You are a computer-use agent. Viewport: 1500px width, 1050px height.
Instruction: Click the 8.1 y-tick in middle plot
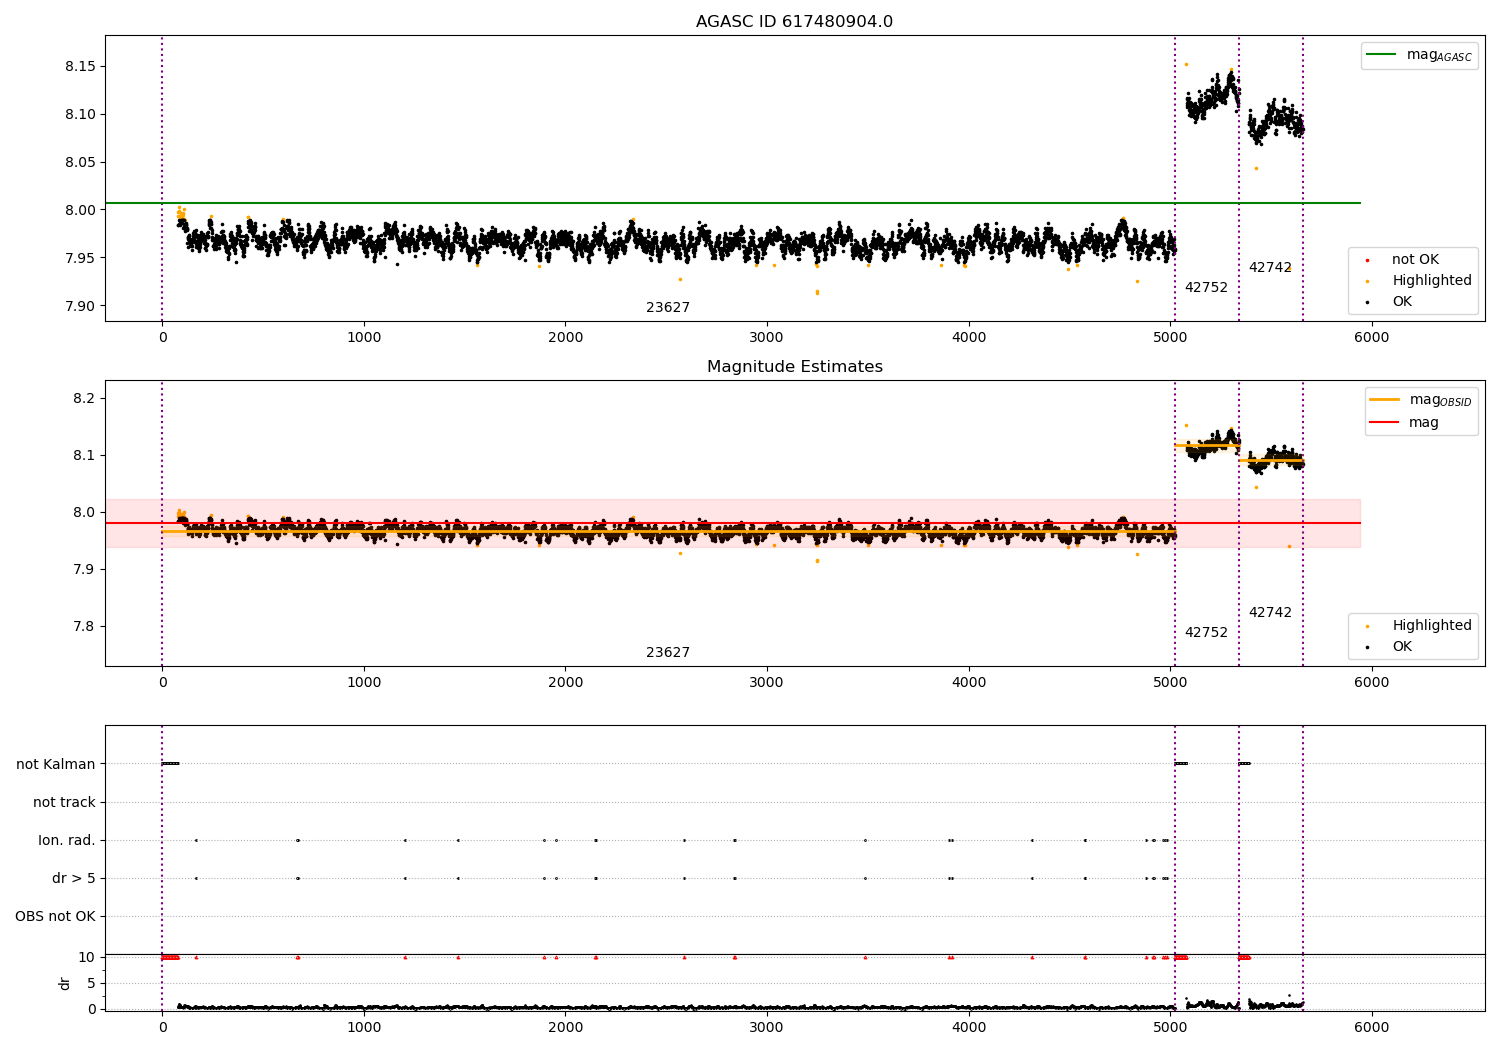[85, 456]
